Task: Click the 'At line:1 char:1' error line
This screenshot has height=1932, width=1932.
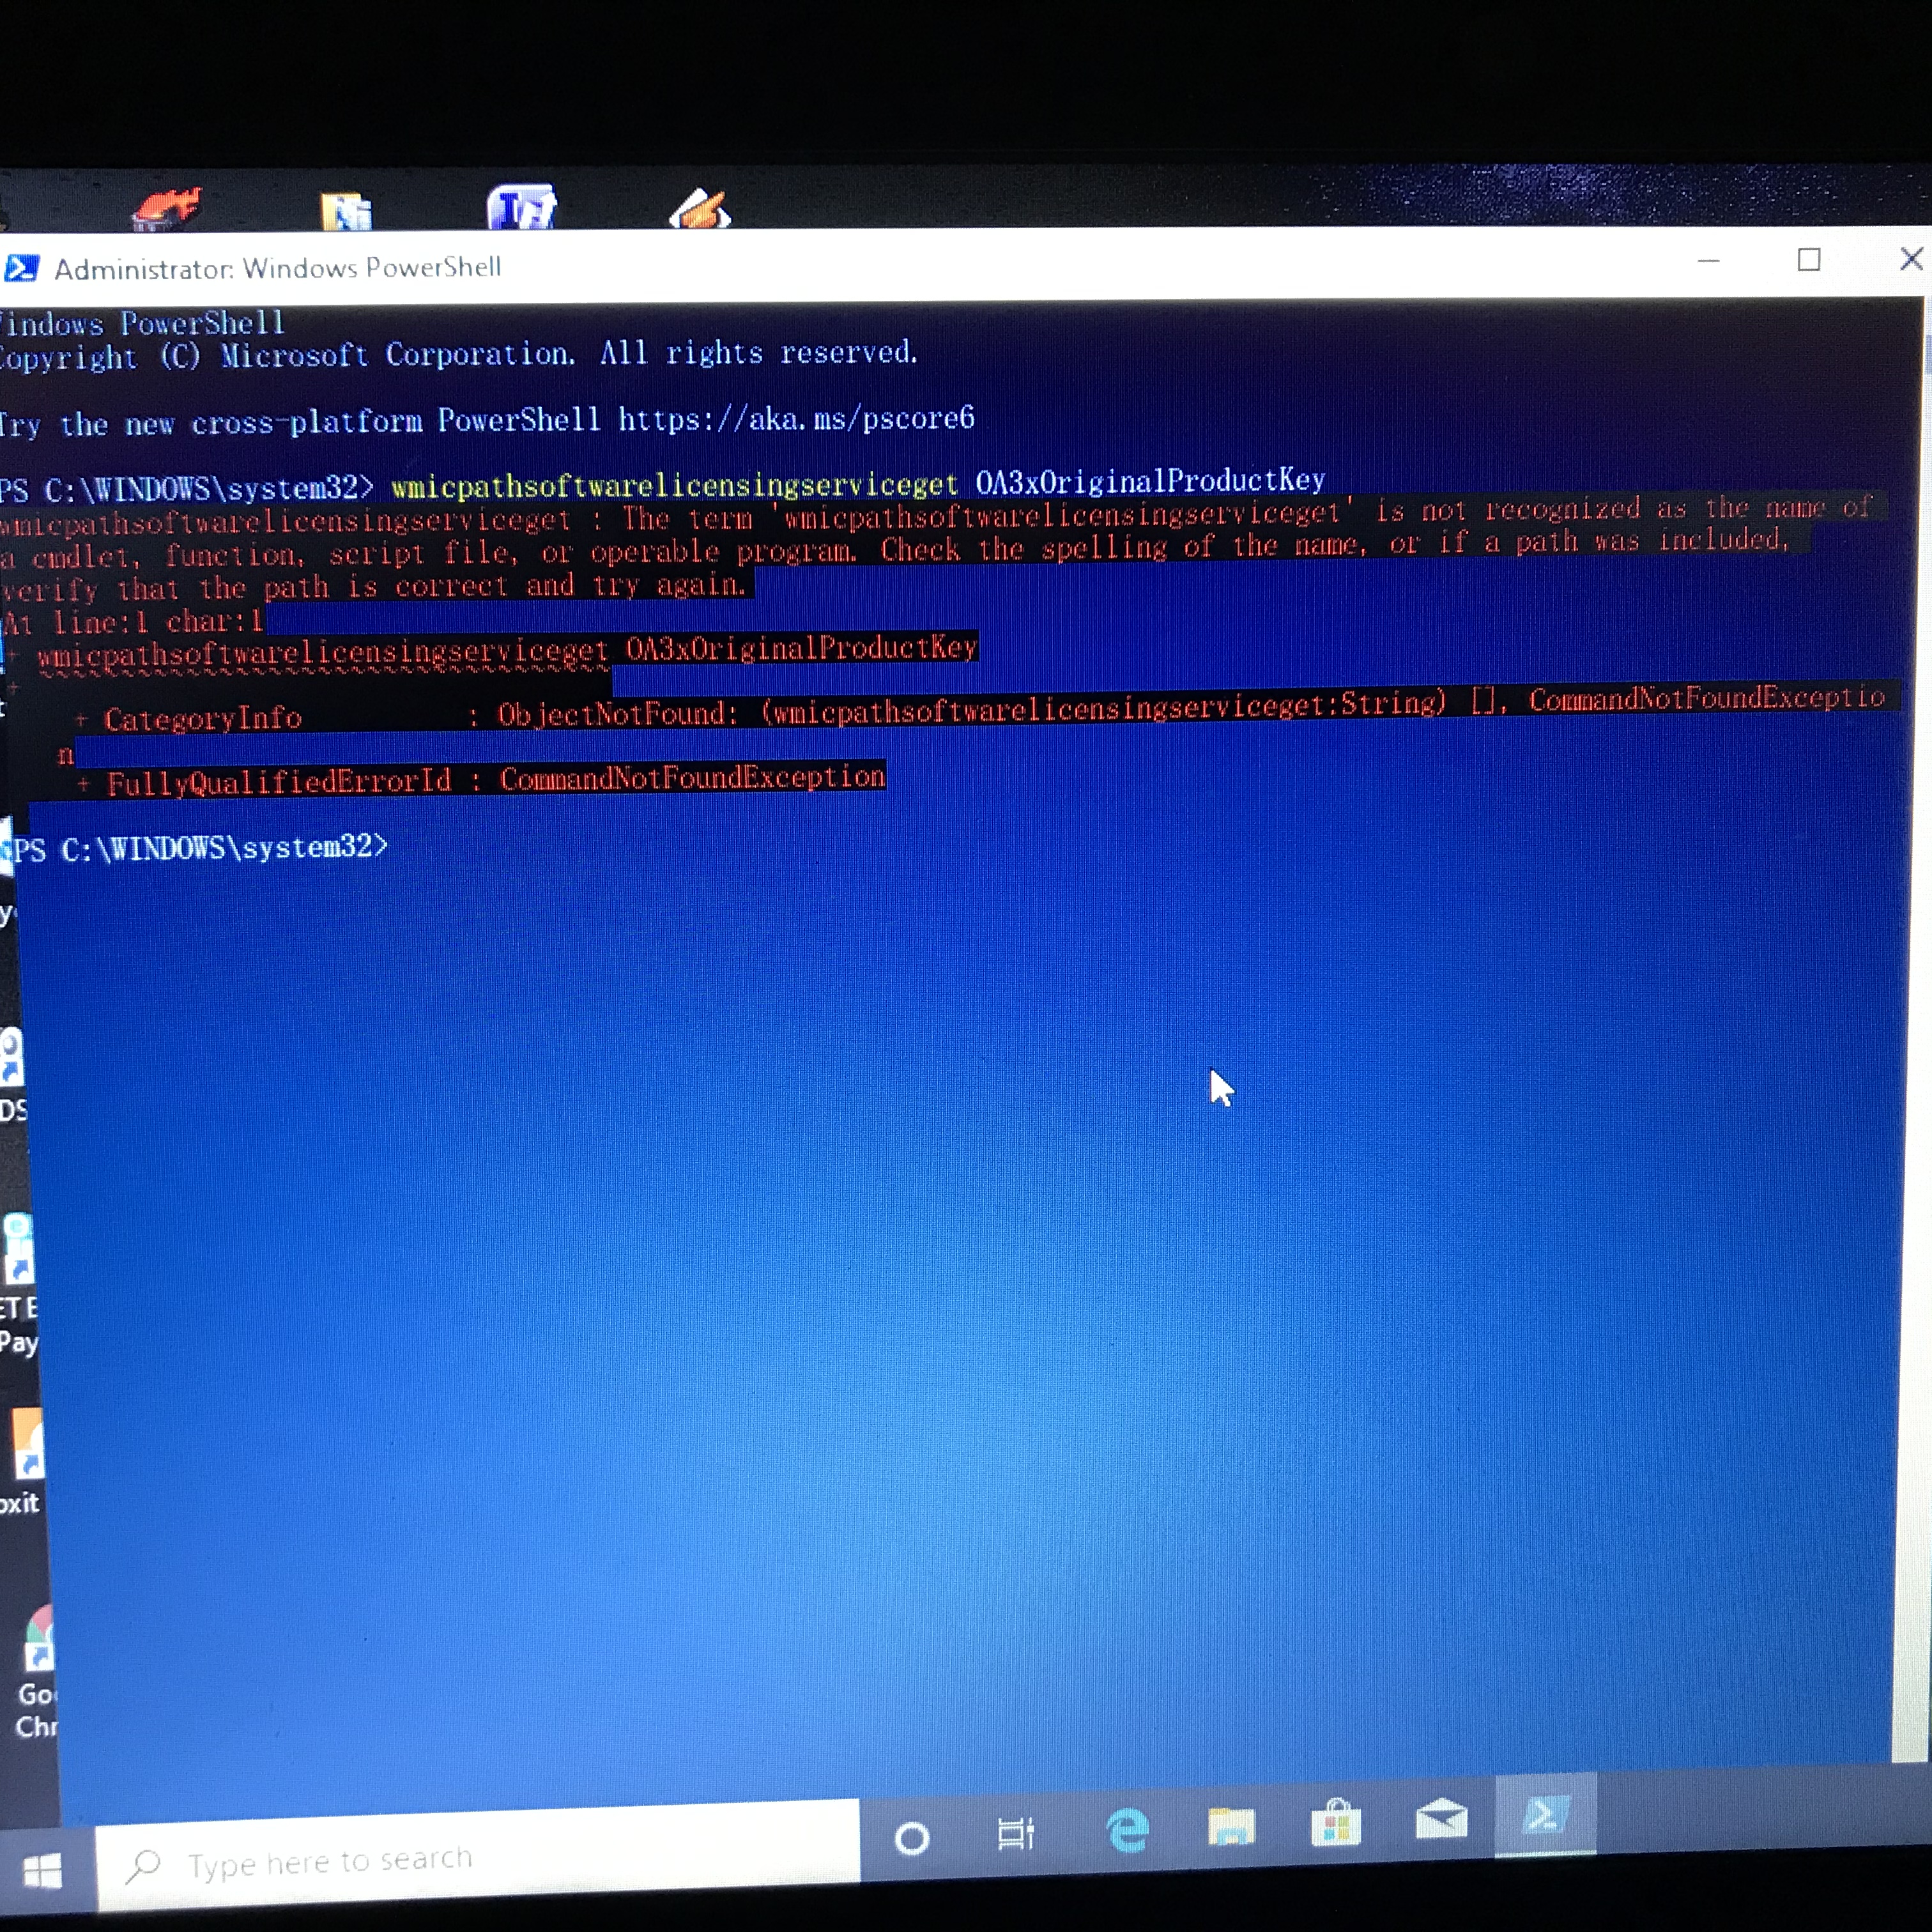Action: click(133, 622)
